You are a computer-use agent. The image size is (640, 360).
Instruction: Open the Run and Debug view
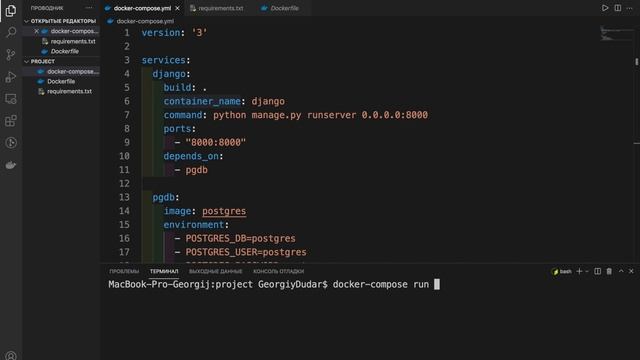11,77
